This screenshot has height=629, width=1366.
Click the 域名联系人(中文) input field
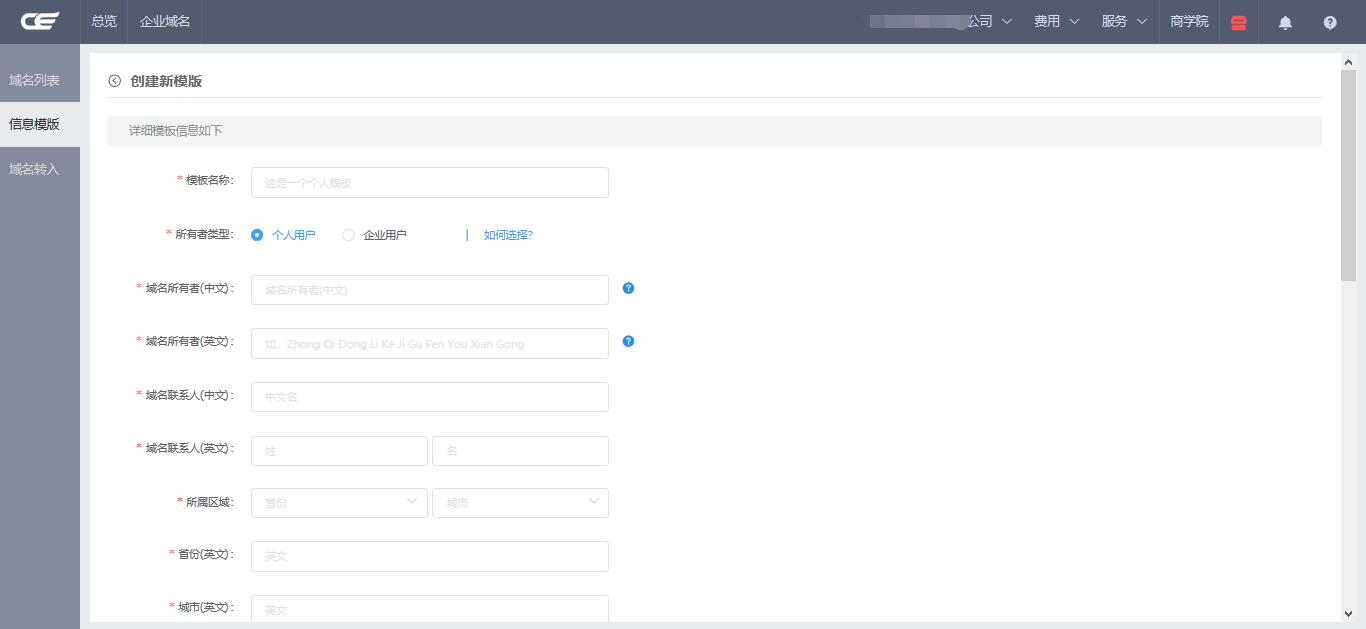tap(430, 397)
